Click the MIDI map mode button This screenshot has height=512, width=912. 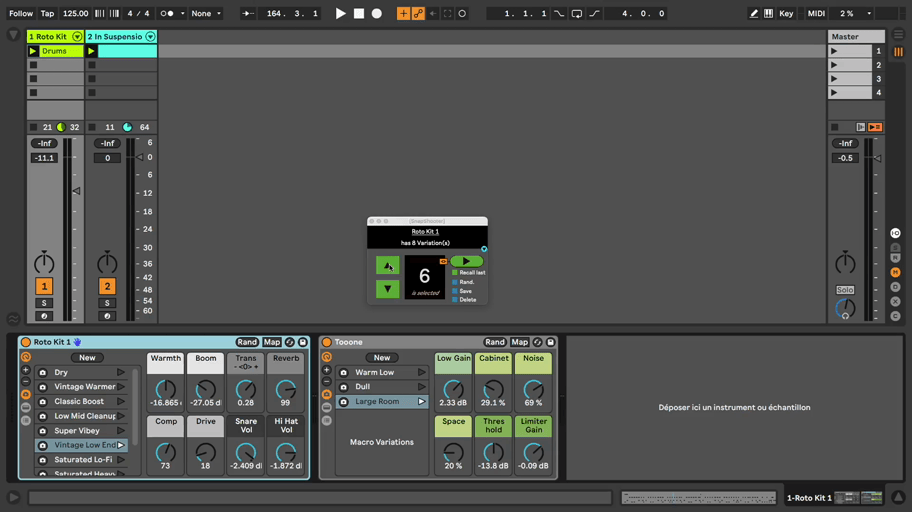[x=816, y=14]
